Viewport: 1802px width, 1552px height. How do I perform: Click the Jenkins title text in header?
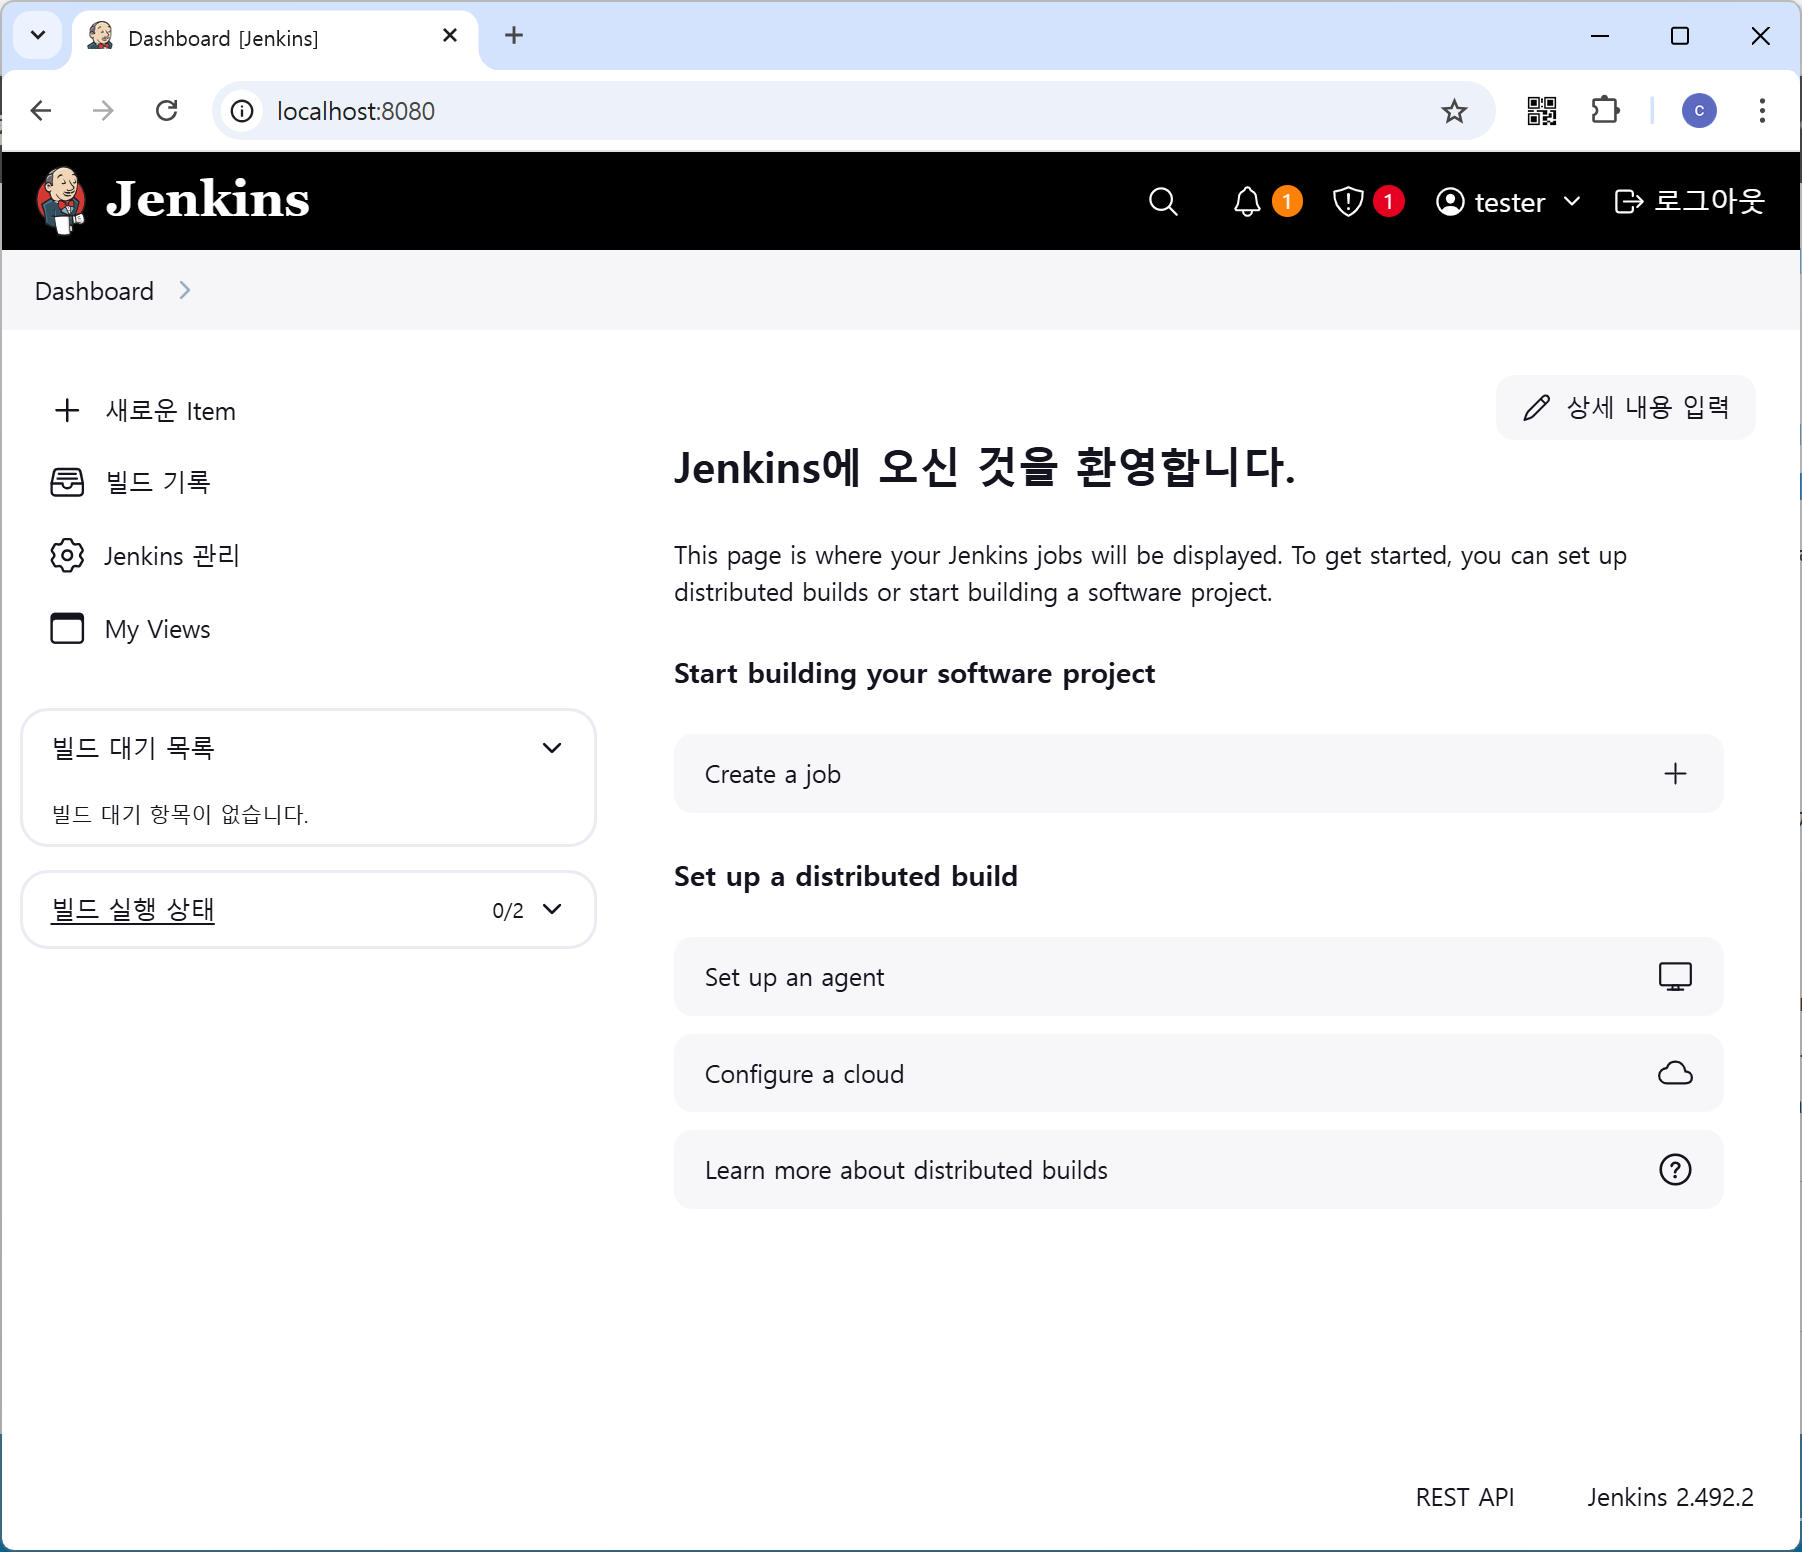pos(208,199)
